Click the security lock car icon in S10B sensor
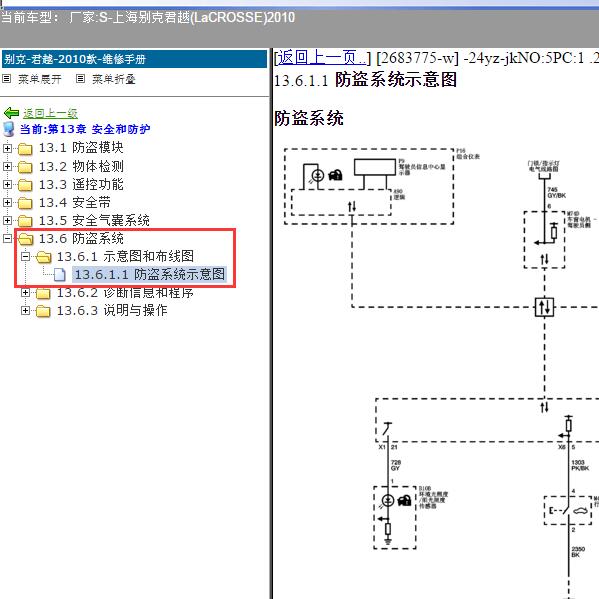599x599 pixels. [404, 500]
